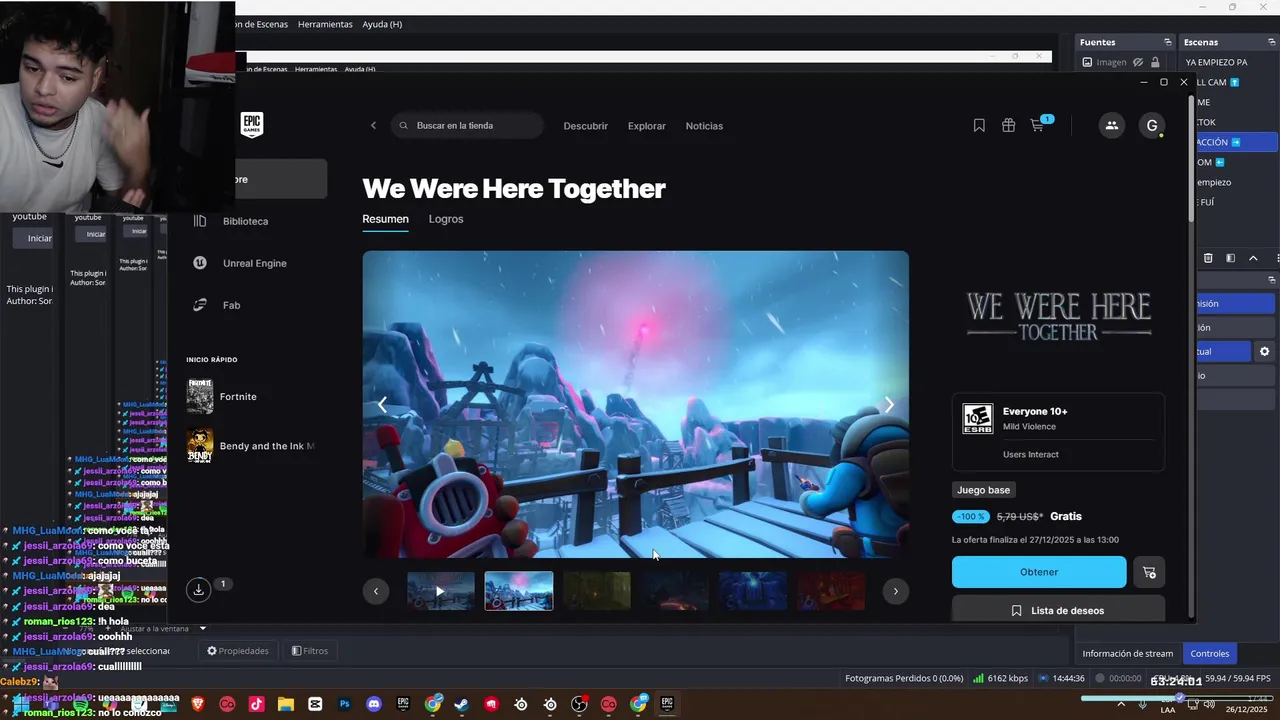Select the Controles tab in OBS
The image size is (1280, 720).
click(x=1209, y=654)
